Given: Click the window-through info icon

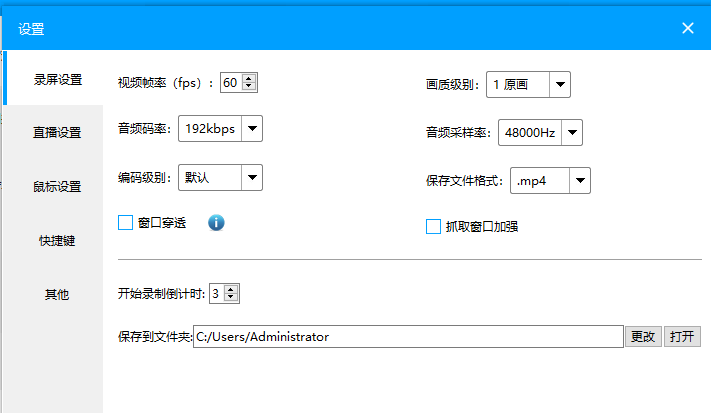Looking at the screenshot, I should tap(216, 223).
